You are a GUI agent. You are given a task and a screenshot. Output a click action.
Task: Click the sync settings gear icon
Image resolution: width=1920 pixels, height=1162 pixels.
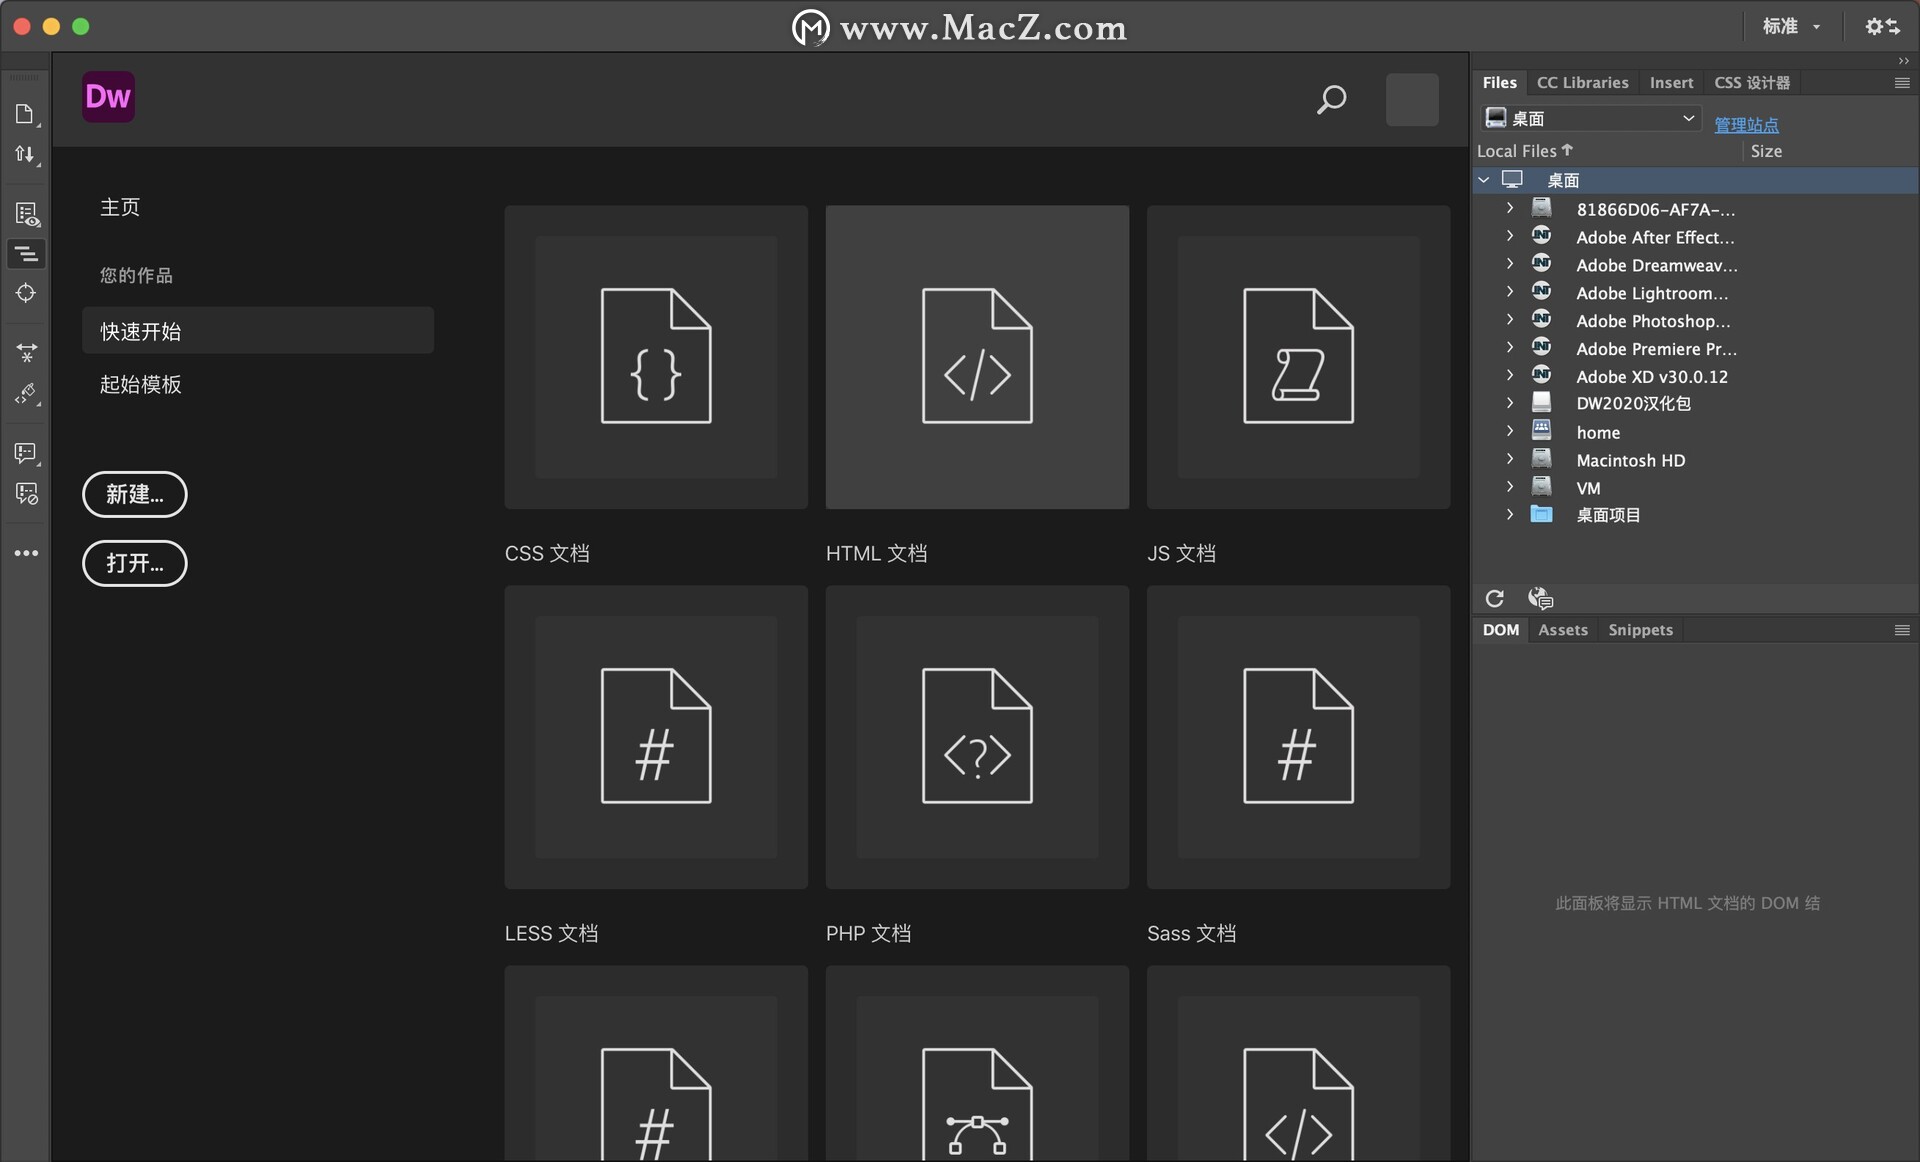(x=1882, y=27)
